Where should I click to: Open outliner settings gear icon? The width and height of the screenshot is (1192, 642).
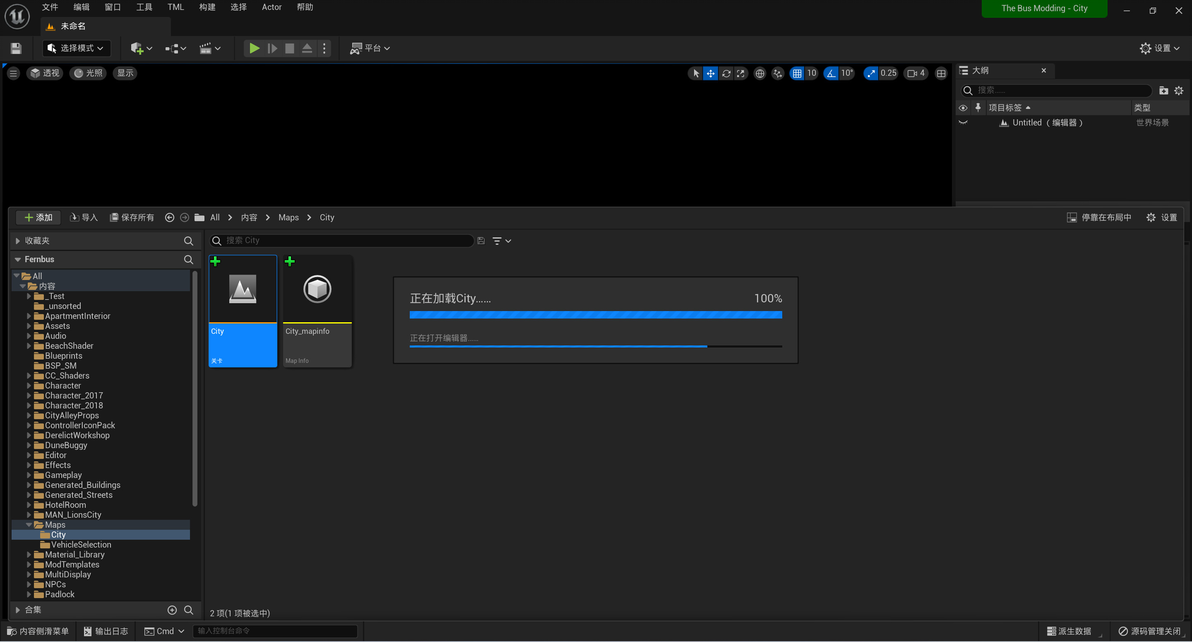click(1179, 90)
